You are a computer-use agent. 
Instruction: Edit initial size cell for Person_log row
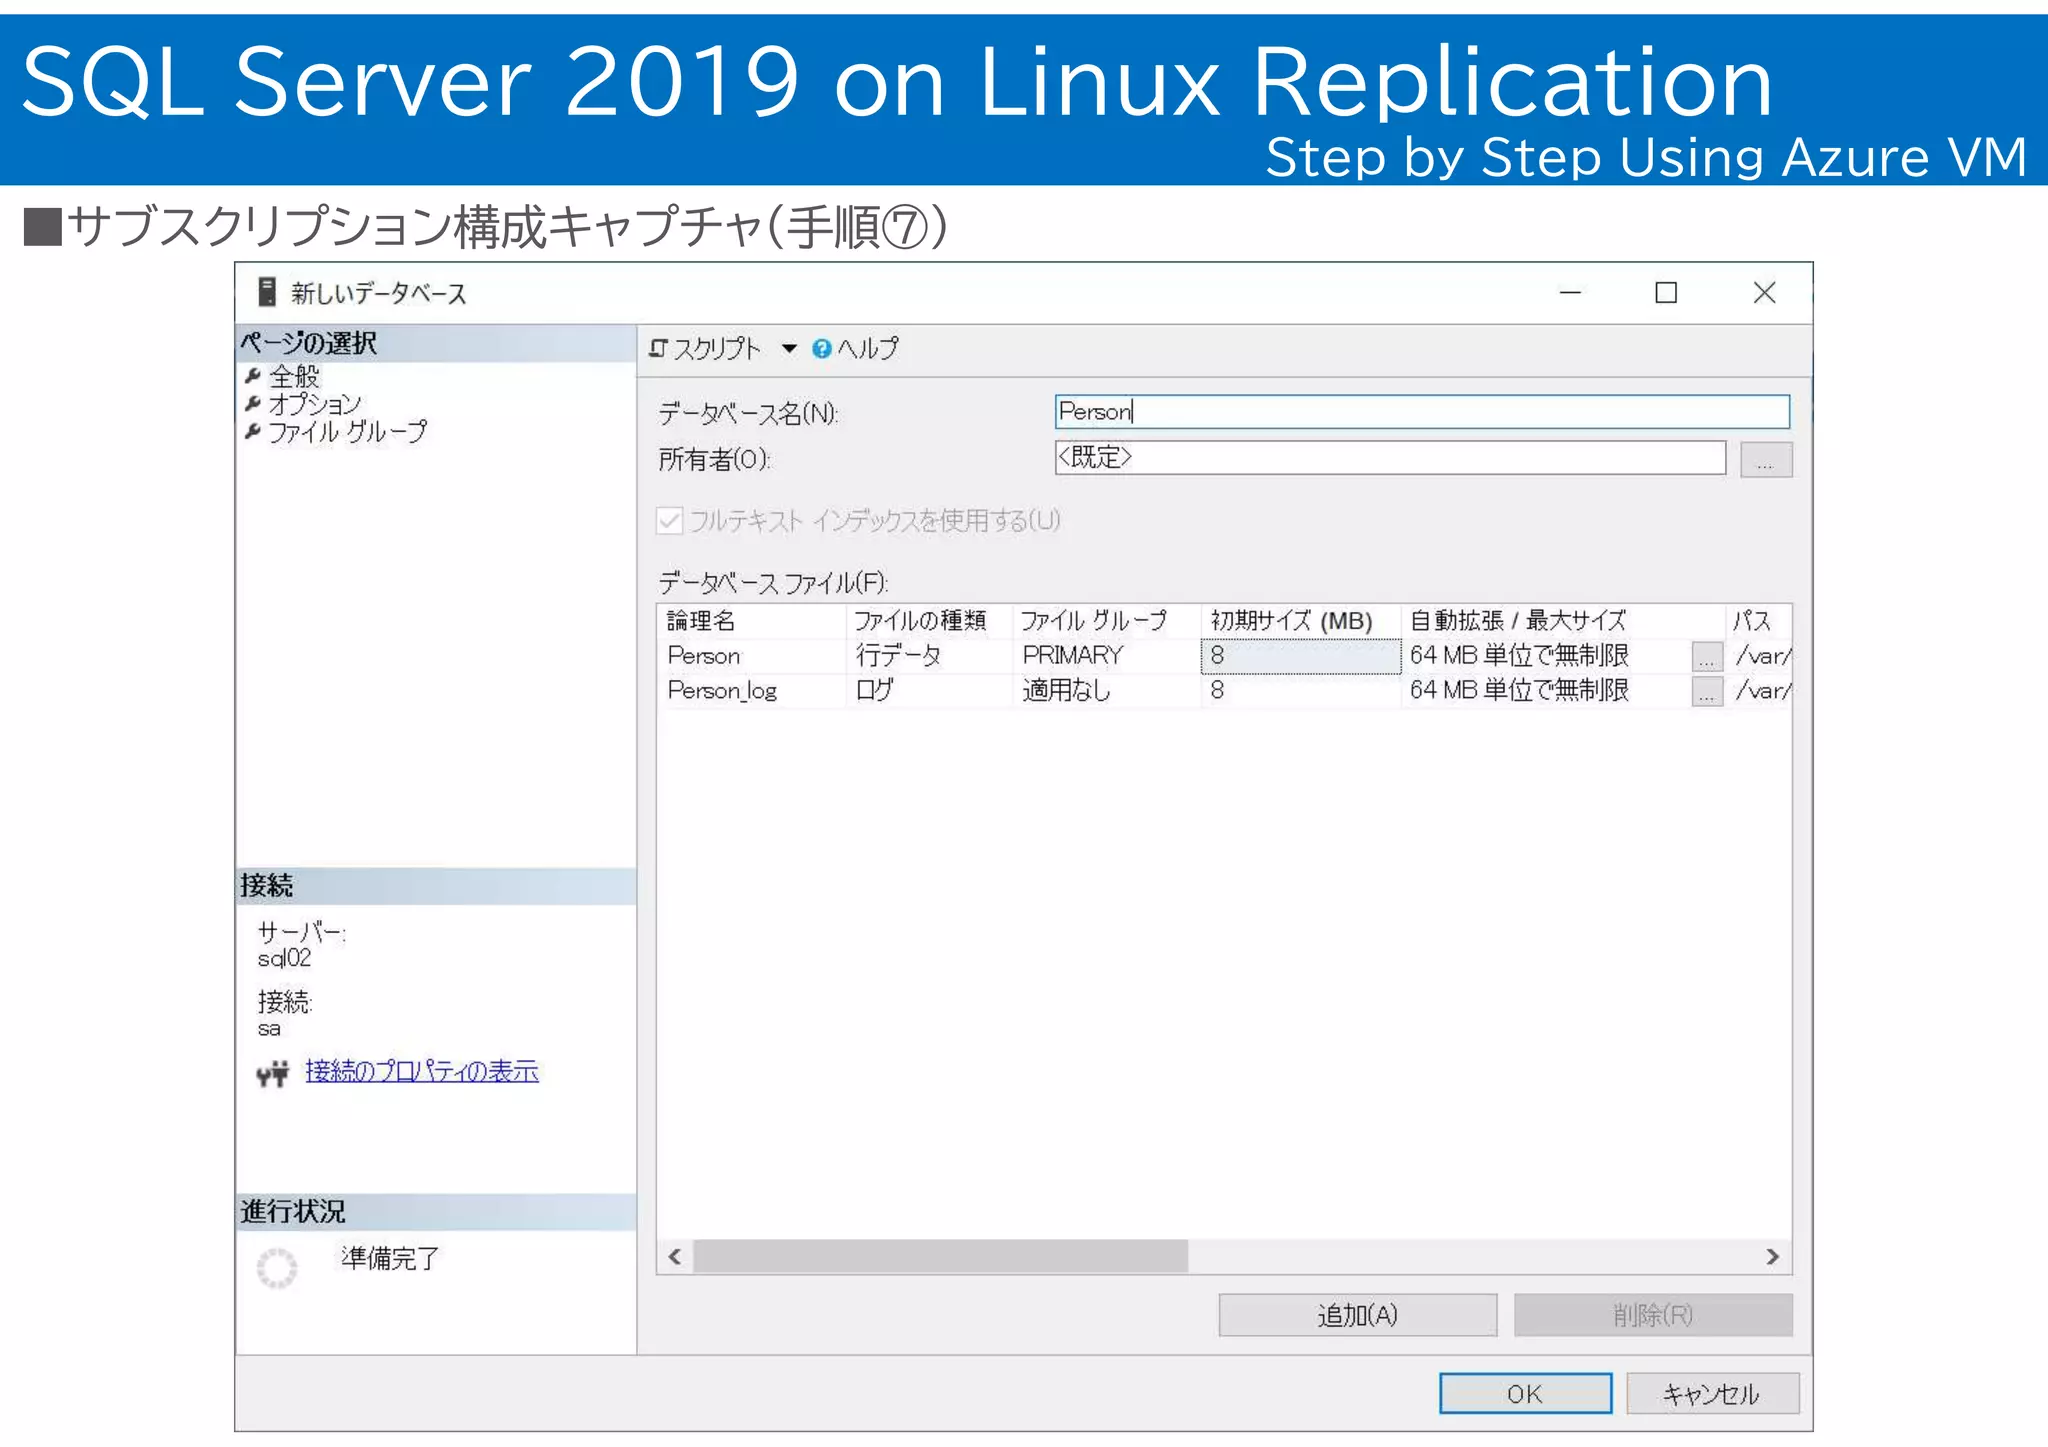tap(1300, 691)
